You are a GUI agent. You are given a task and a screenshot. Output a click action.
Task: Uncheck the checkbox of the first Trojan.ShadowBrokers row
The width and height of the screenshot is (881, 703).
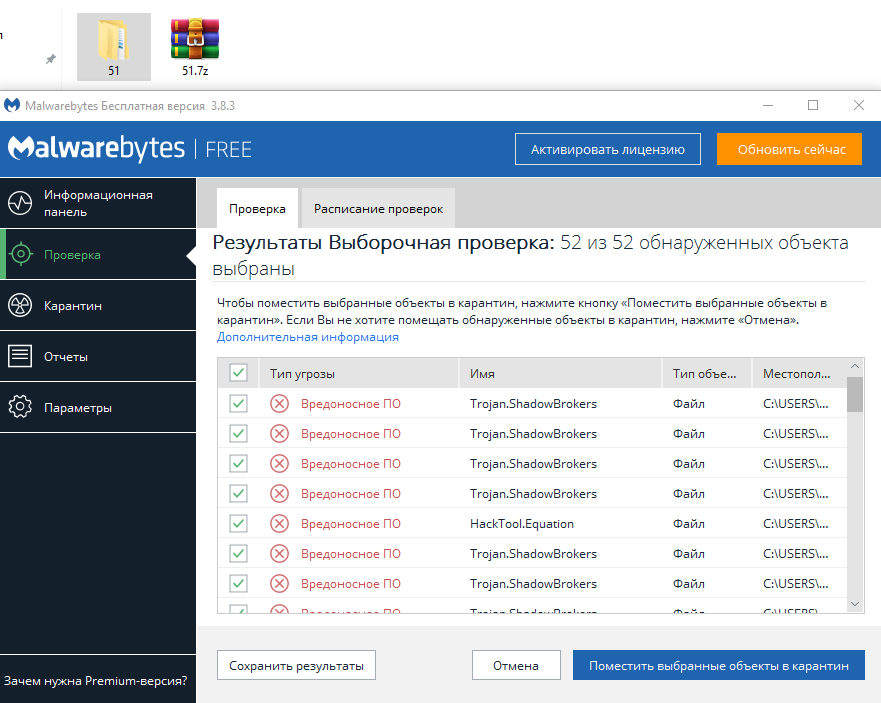tap(238, 403)
